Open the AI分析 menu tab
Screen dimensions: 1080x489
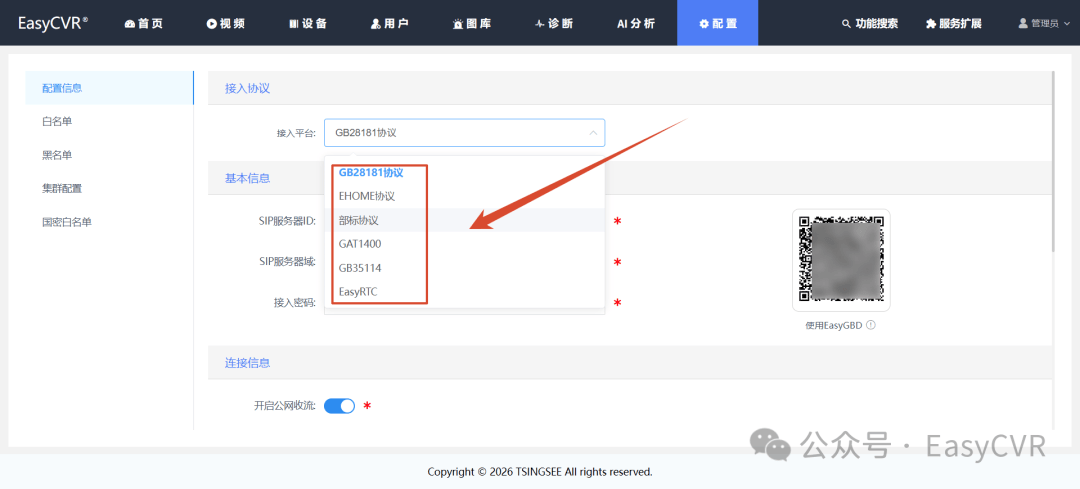pyautogui.click(x=636, y=23)
